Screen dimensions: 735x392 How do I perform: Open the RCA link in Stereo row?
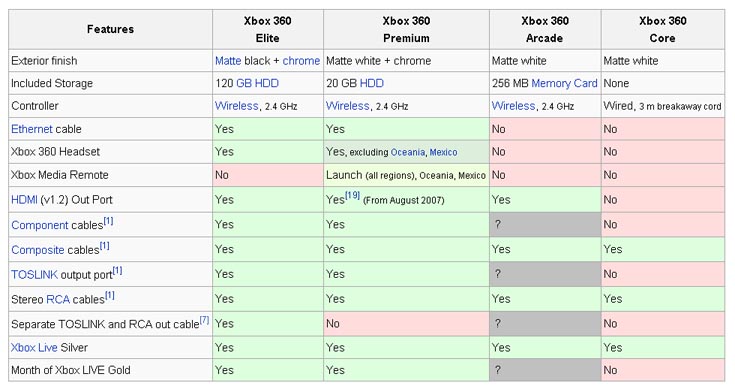58,300
